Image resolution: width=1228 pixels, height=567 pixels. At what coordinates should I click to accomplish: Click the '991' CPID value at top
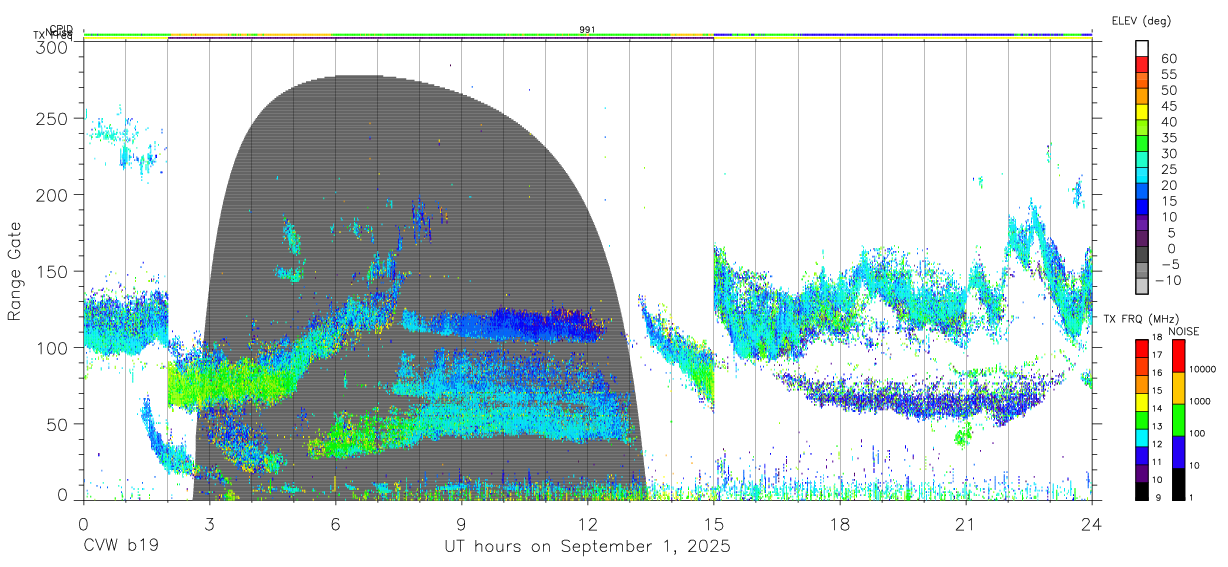(587, 30)
